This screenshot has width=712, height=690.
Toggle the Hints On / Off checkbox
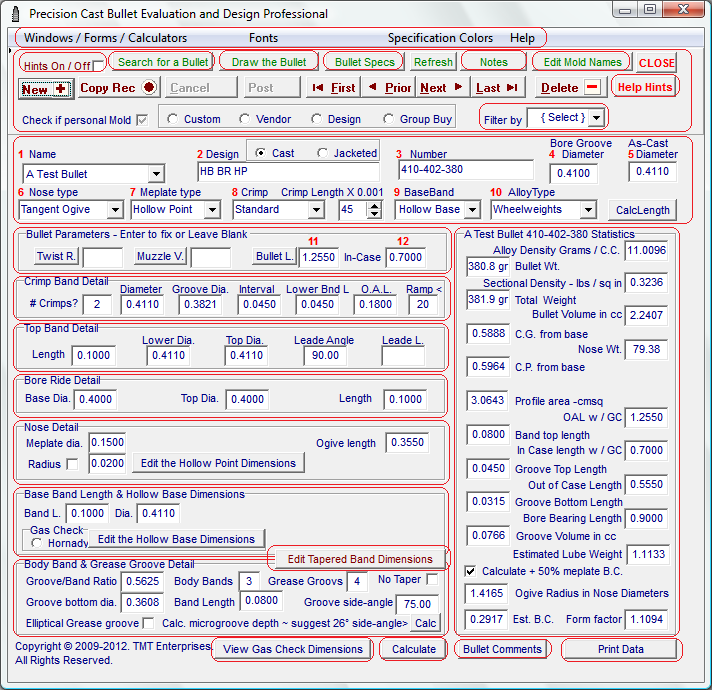pyautogui.click(x=98, y=65)
